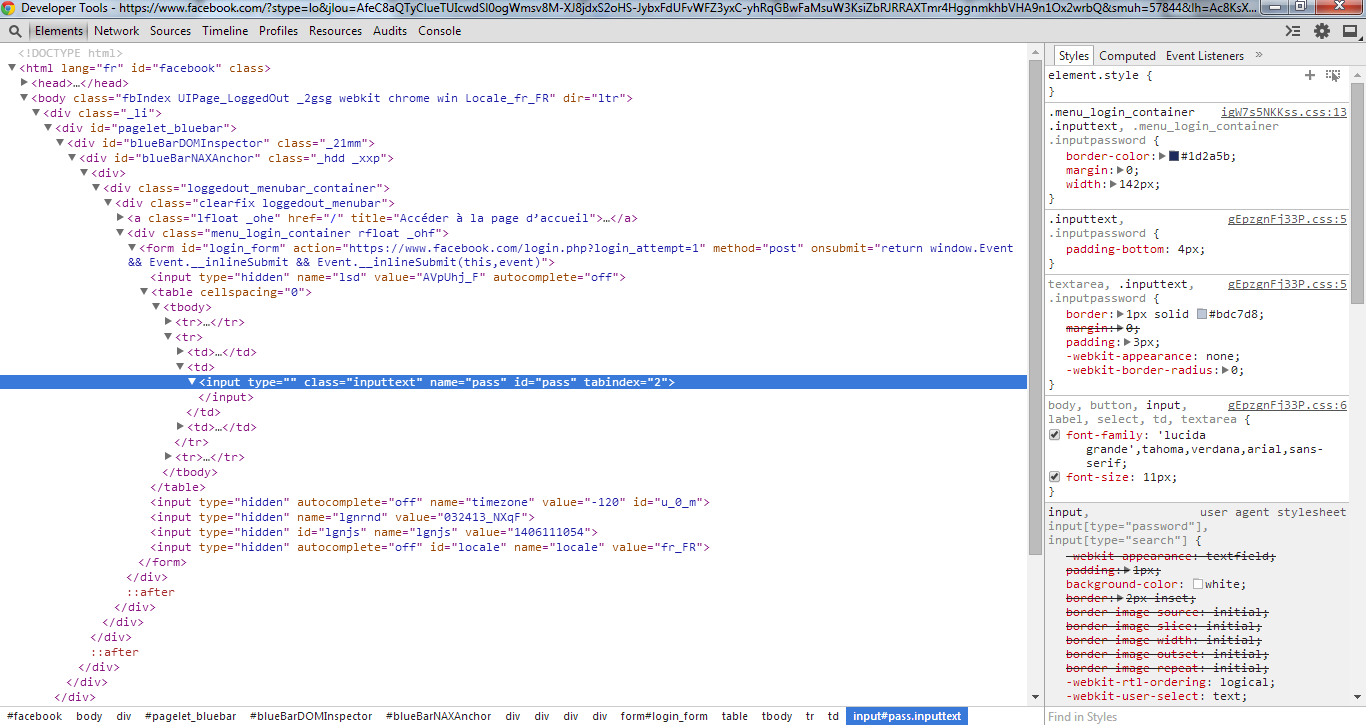Expand the anchor lfloat _ohe node
Screen dimensions: 1366x725
point(120,218)
